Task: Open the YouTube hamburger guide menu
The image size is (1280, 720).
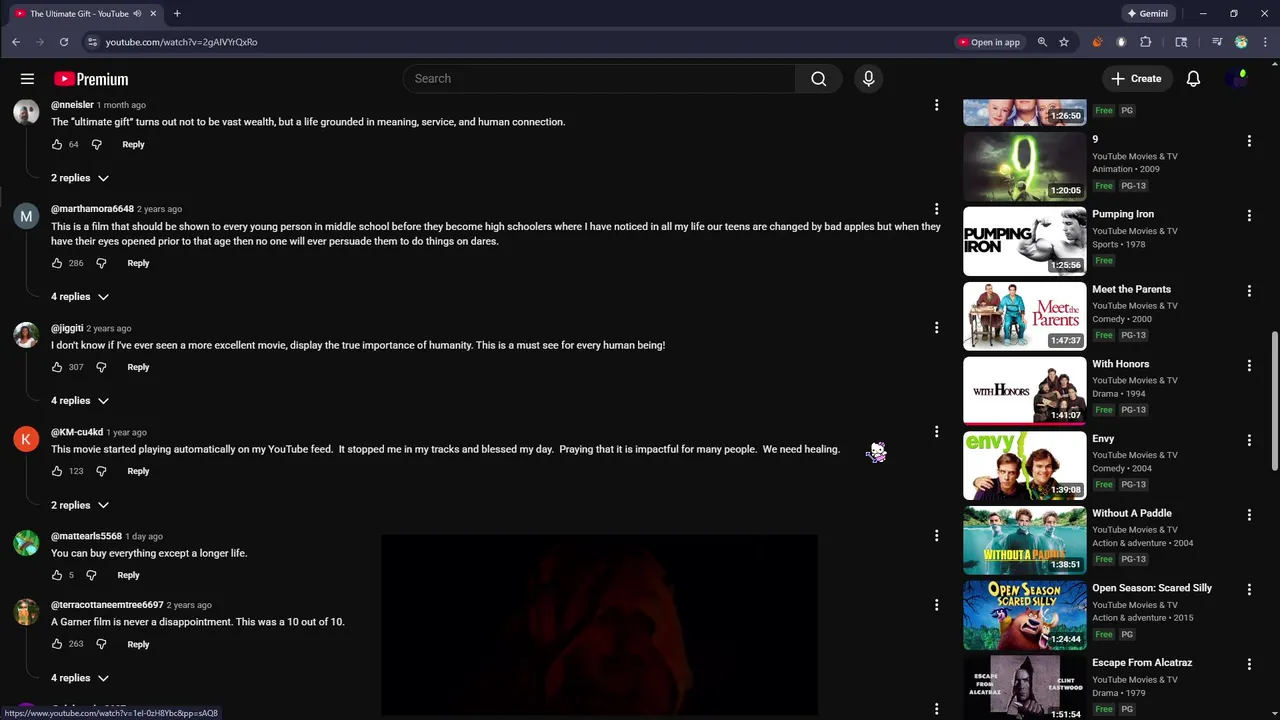Action: point(27,79)
